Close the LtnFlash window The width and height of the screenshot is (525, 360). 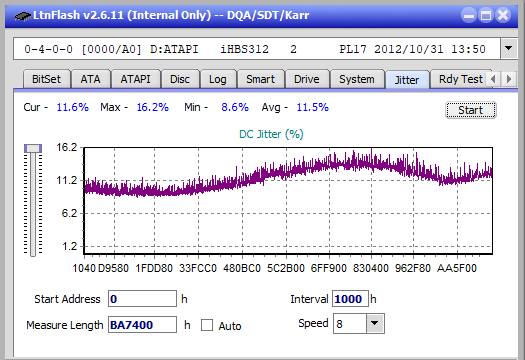pos(503,15)
